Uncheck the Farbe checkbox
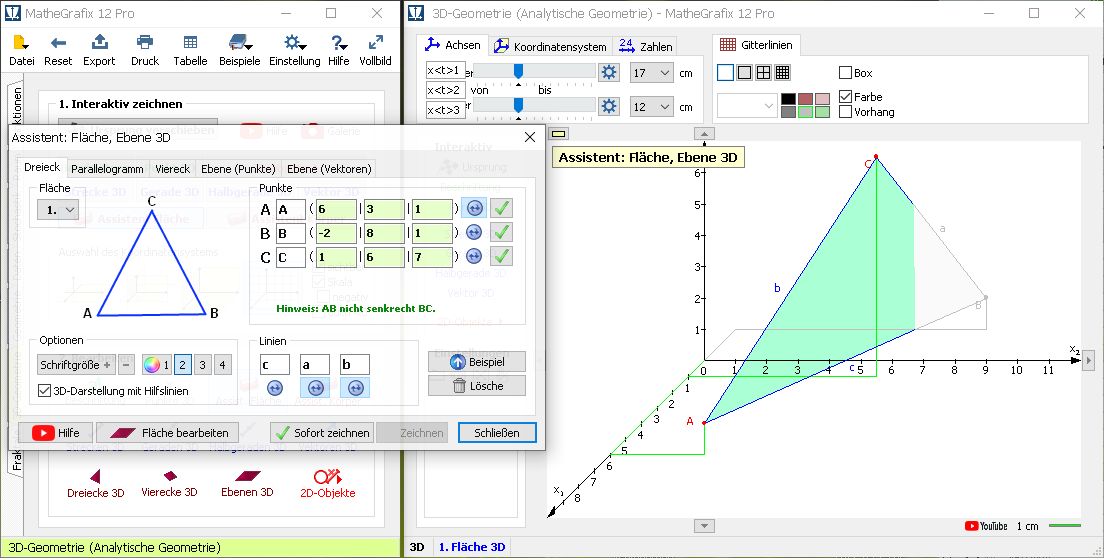The width and height of the screenshot is (1104, 558). coord(846,96)
